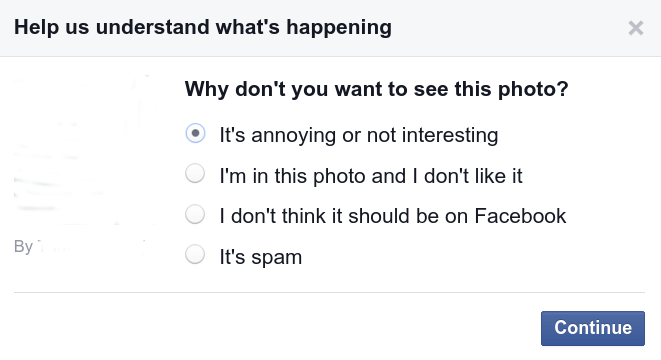Click the "I'm in this photo and I don't like it" label

click(371, 176)
